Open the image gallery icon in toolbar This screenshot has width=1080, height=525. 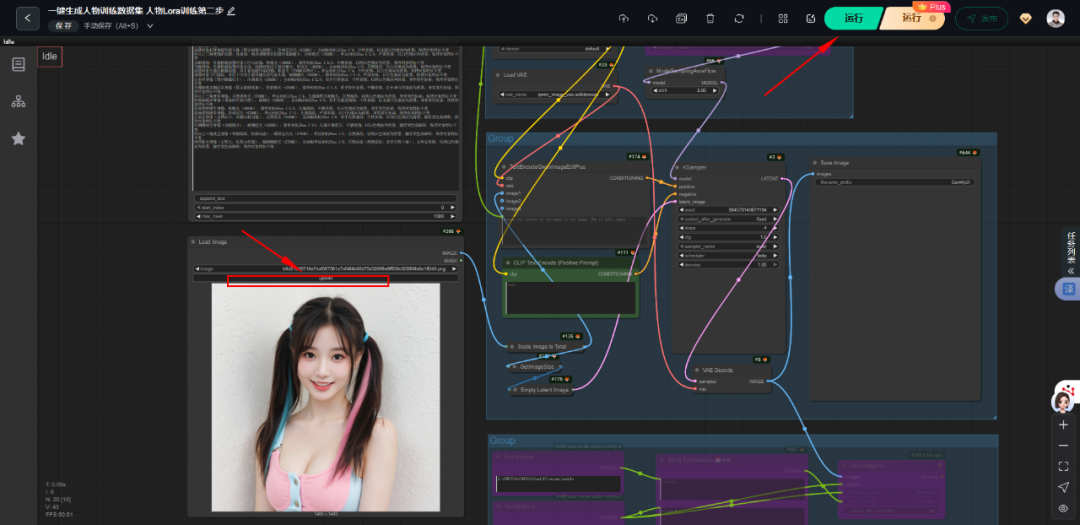(x=681, y=19)
